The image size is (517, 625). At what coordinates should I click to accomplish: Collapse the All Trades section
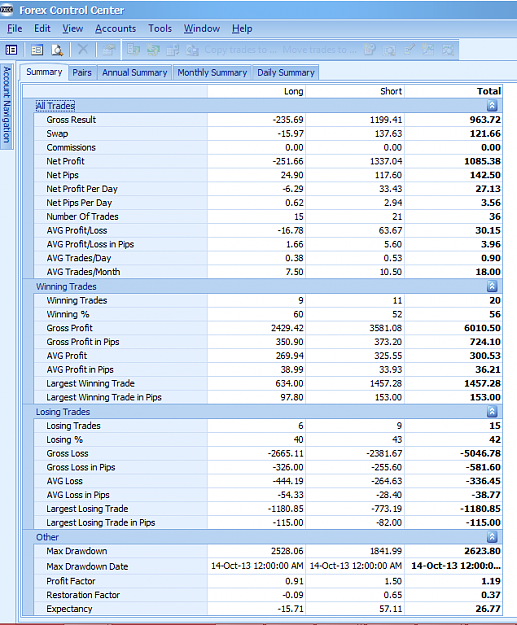tap(492, 105)
